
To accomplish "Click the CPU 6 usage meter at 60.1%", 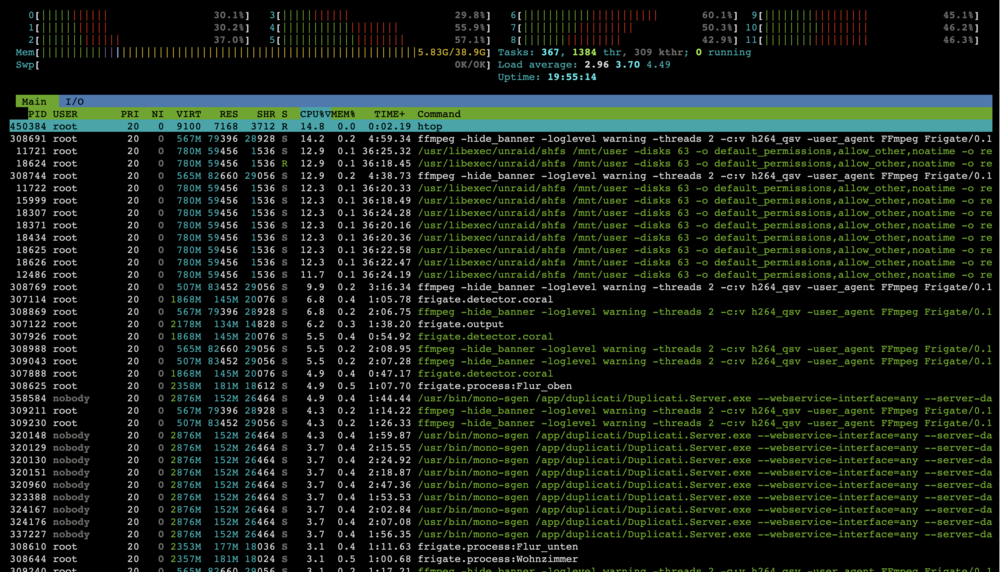I will pyautogui.click(x=624, y=15).
